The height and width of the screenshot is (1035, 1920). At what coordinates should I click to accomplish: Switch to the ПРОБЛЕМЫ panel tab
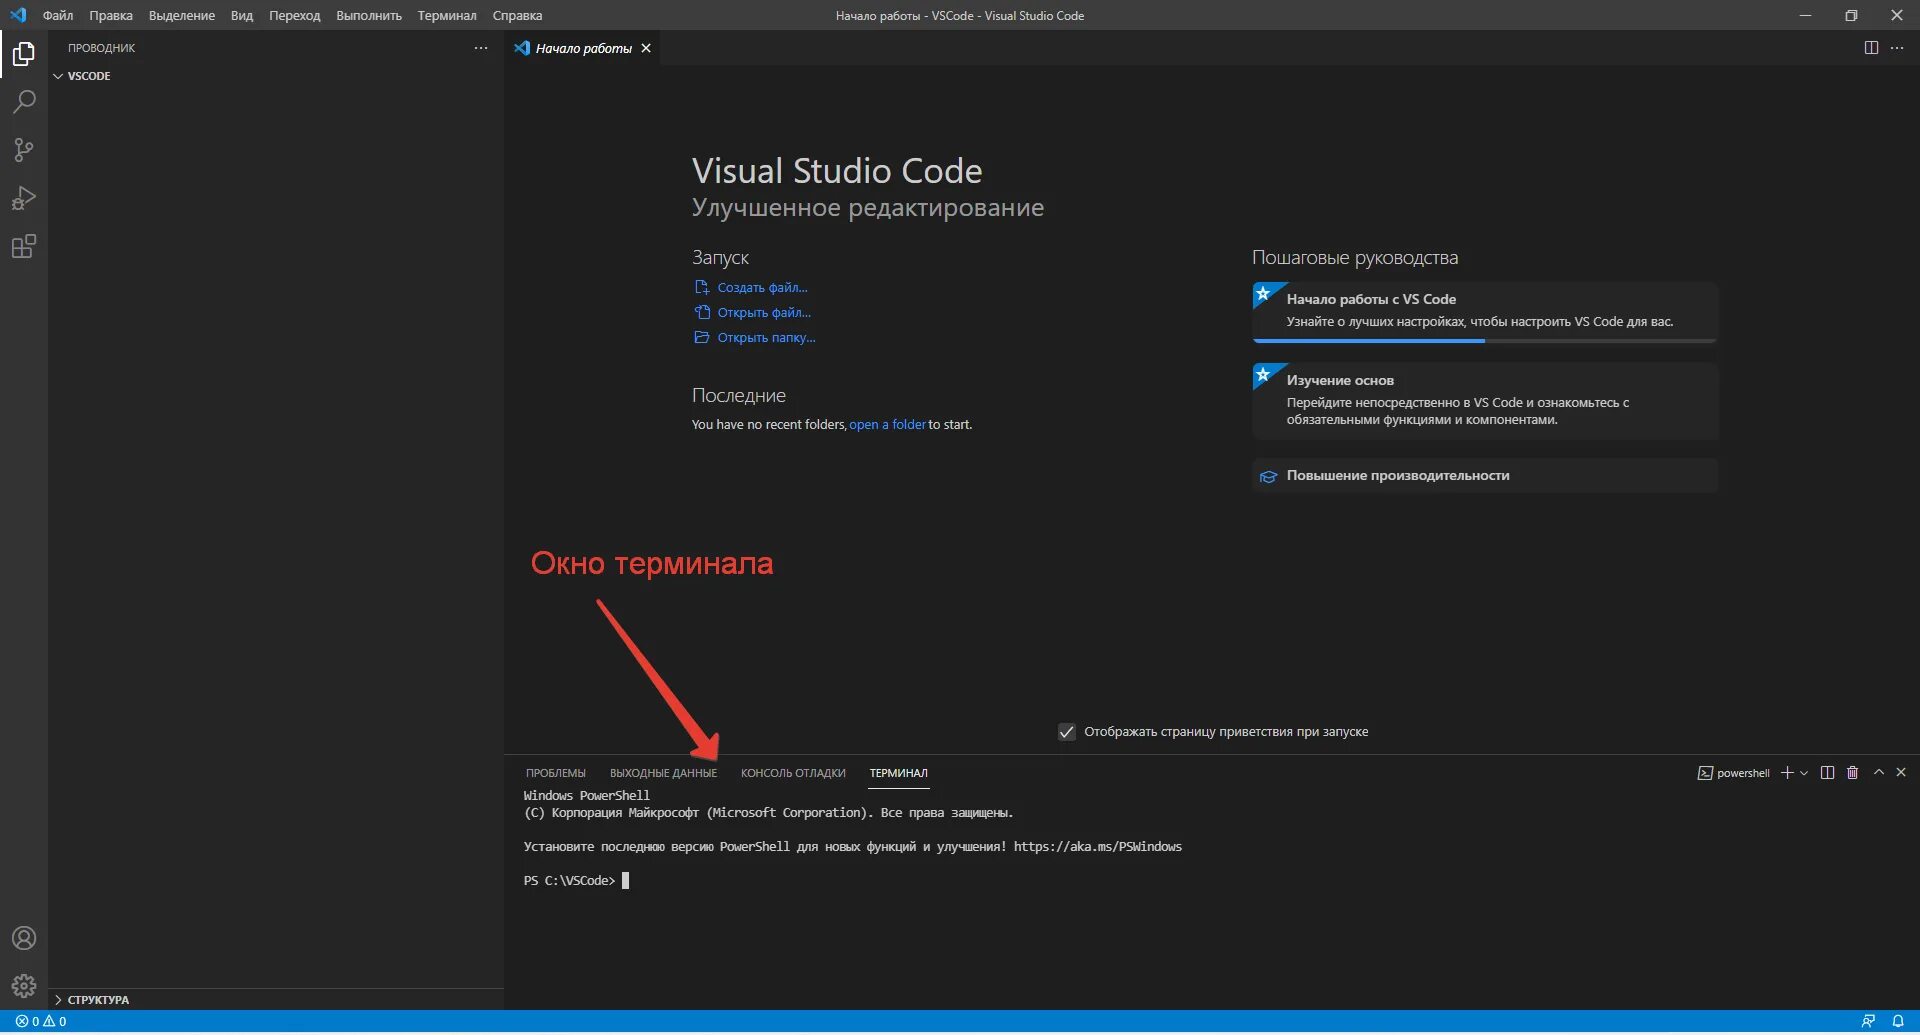[556, 773]
